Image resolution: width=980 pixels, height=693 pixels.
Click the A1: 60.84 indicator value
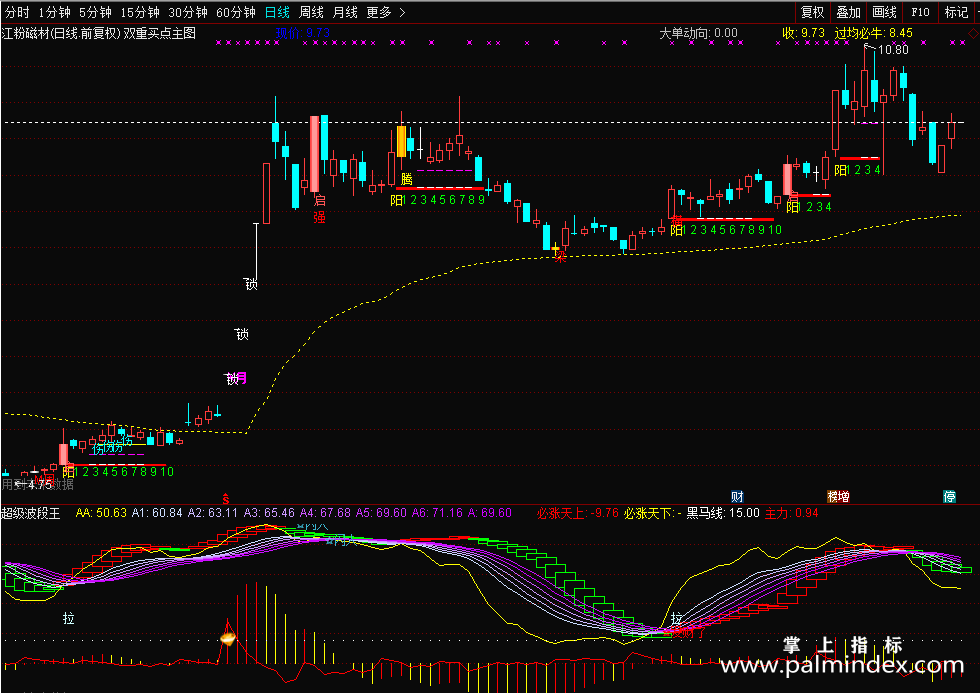(x=157, y=513)
